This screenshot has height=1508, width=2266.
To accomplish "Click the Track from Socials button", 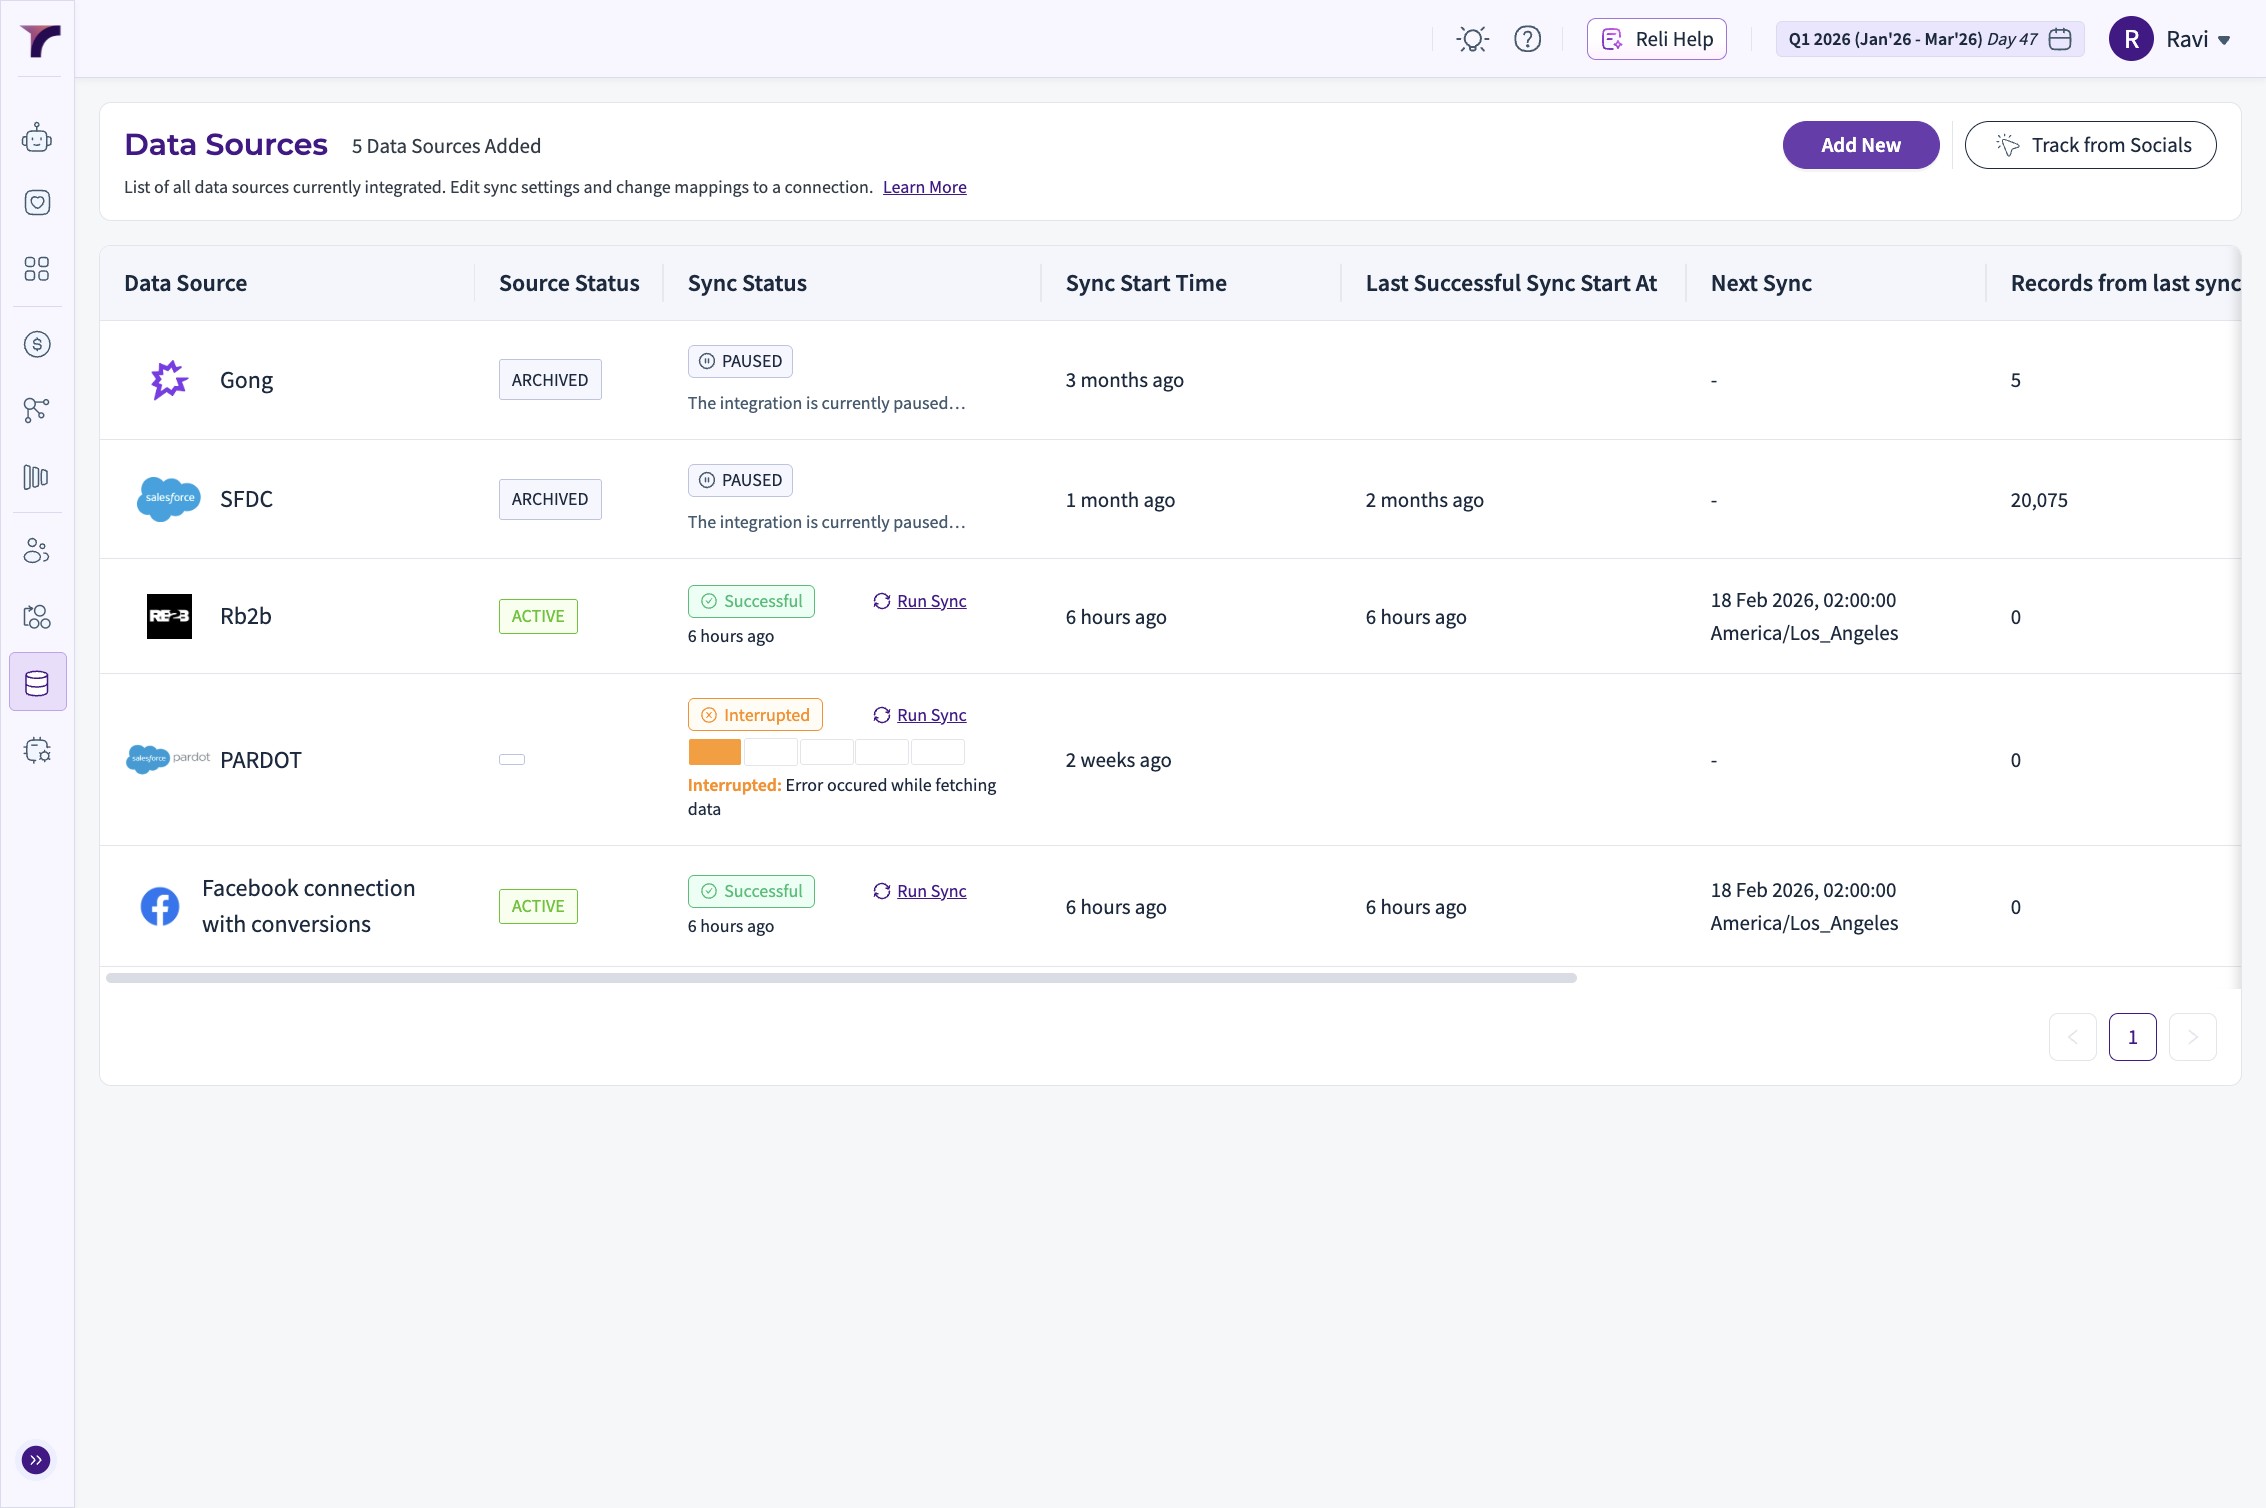I will (x=2090, y=146).
